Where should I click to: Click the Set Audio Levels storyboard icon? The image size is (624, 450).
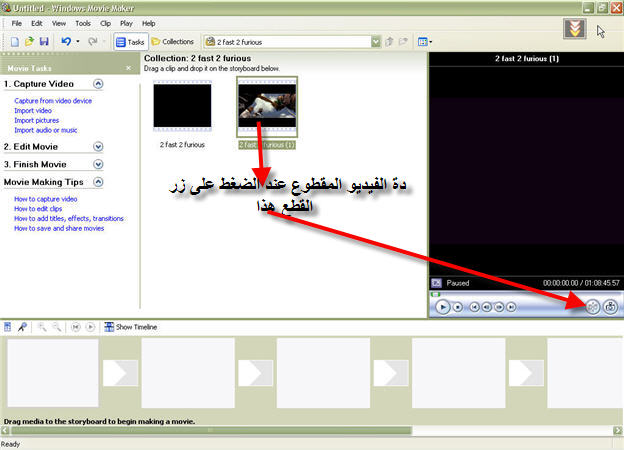coord(9,327)
